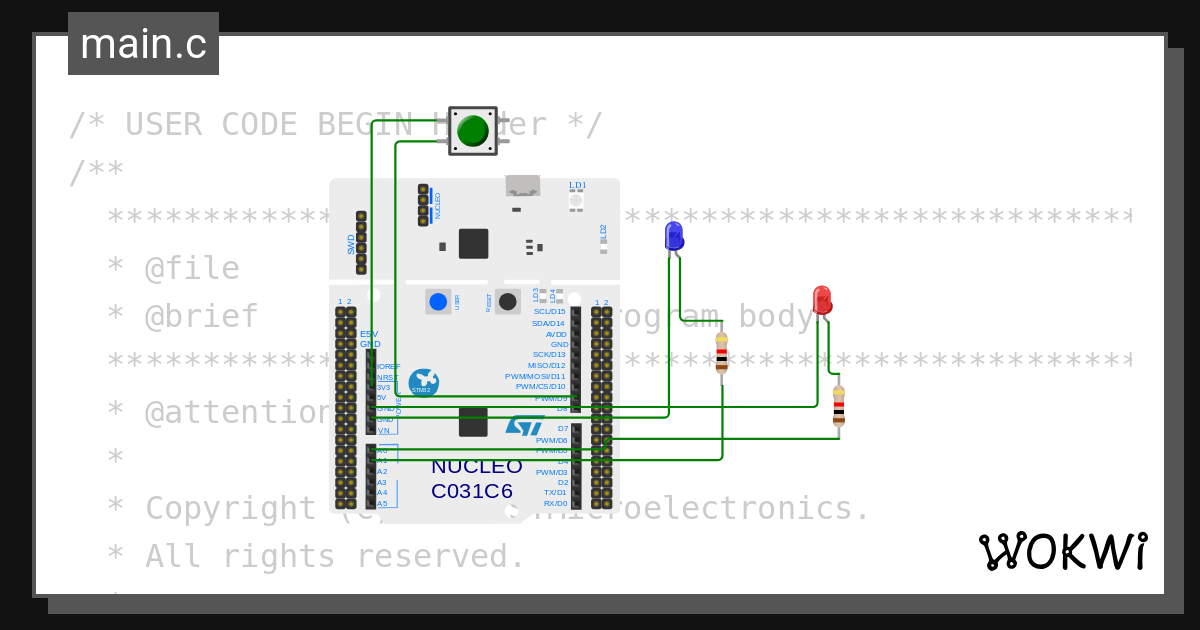The image size is (1200, 630).
Task: Open the main.c file tab
Action: (143, 44)
